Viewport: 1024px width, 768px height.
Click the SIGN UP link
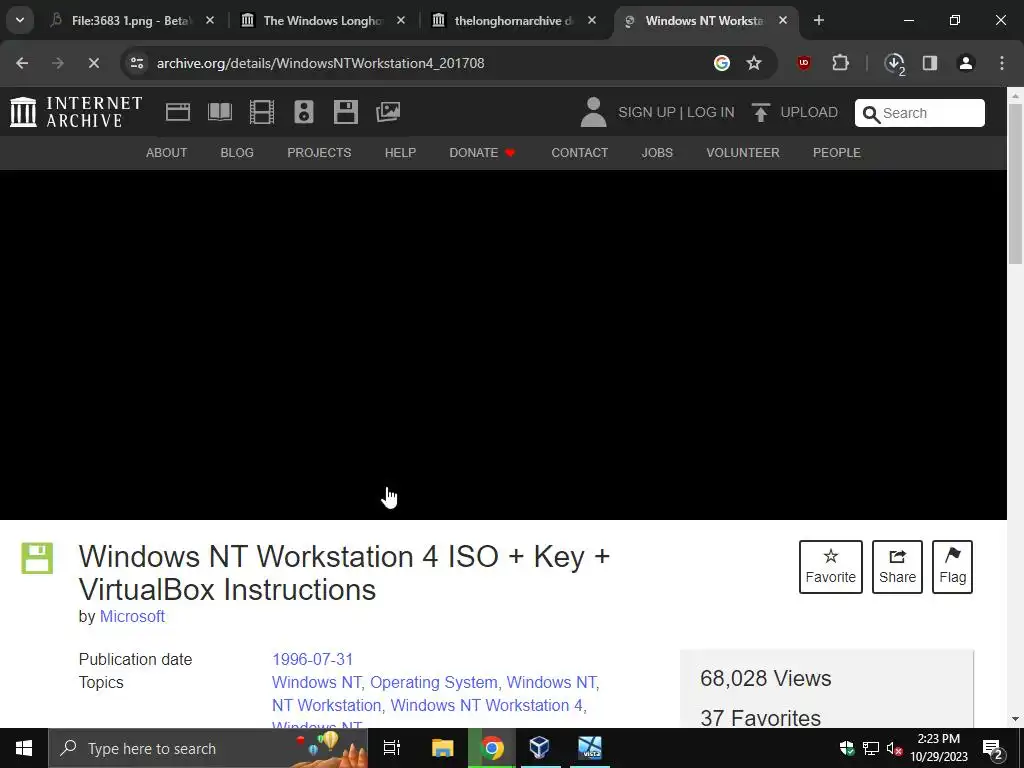point(647,112)
